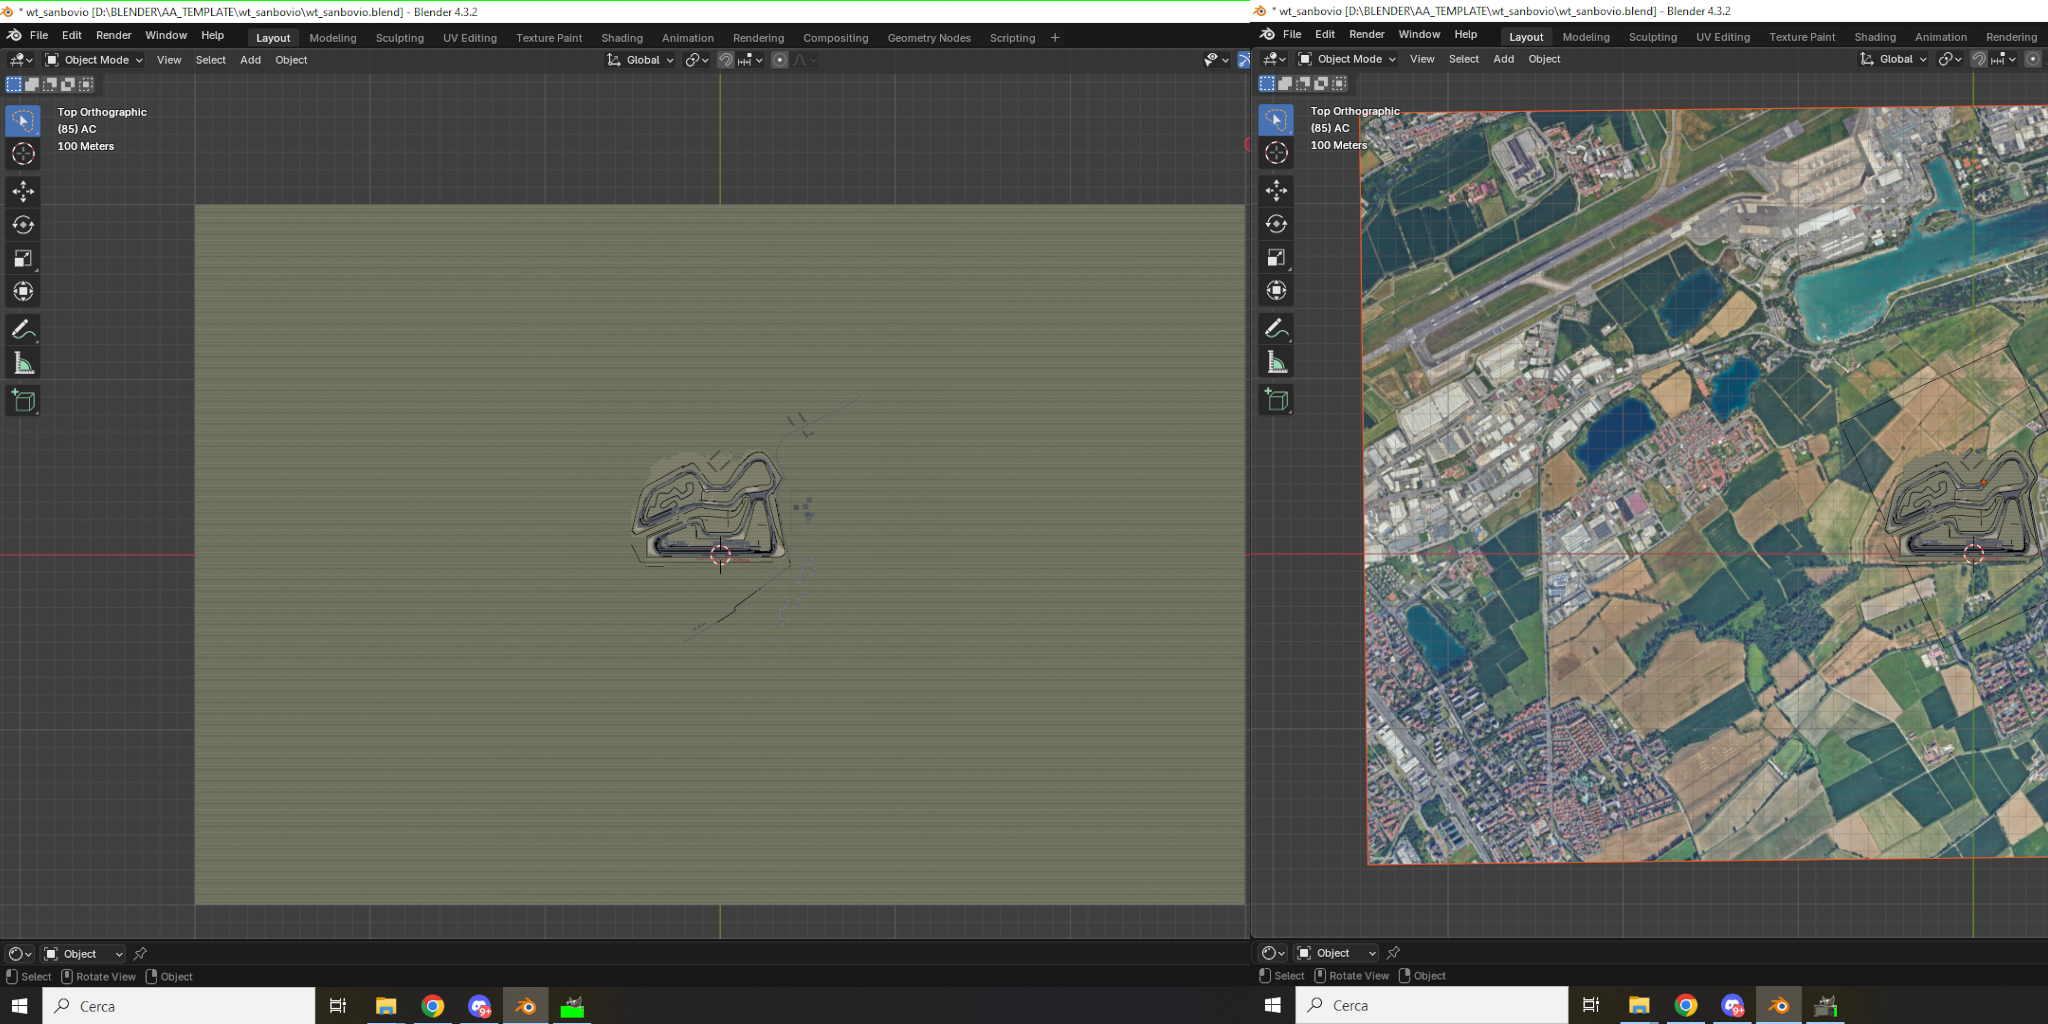The width and height of the screenshot is (2048, 1024).
Task: Toggle proportional editing in right window
Action: tap(2033, 59)
